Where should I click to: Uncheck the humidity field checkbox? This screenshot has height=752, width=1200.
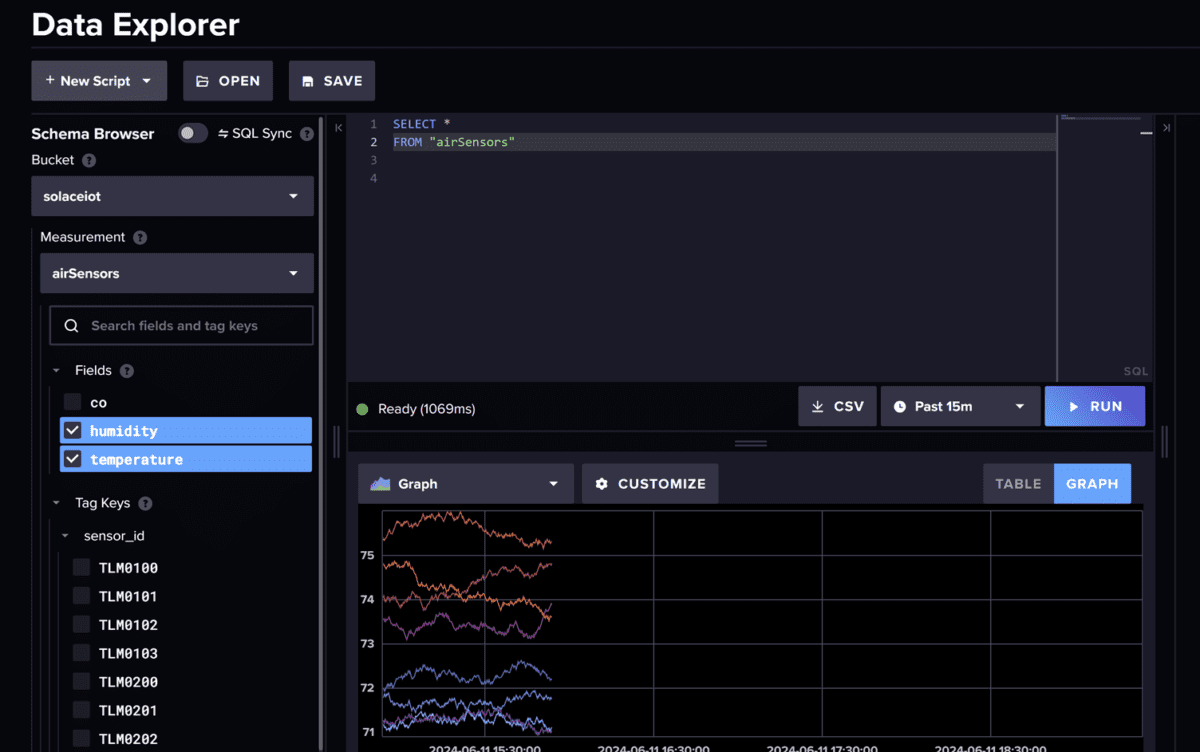click(73, 431)
